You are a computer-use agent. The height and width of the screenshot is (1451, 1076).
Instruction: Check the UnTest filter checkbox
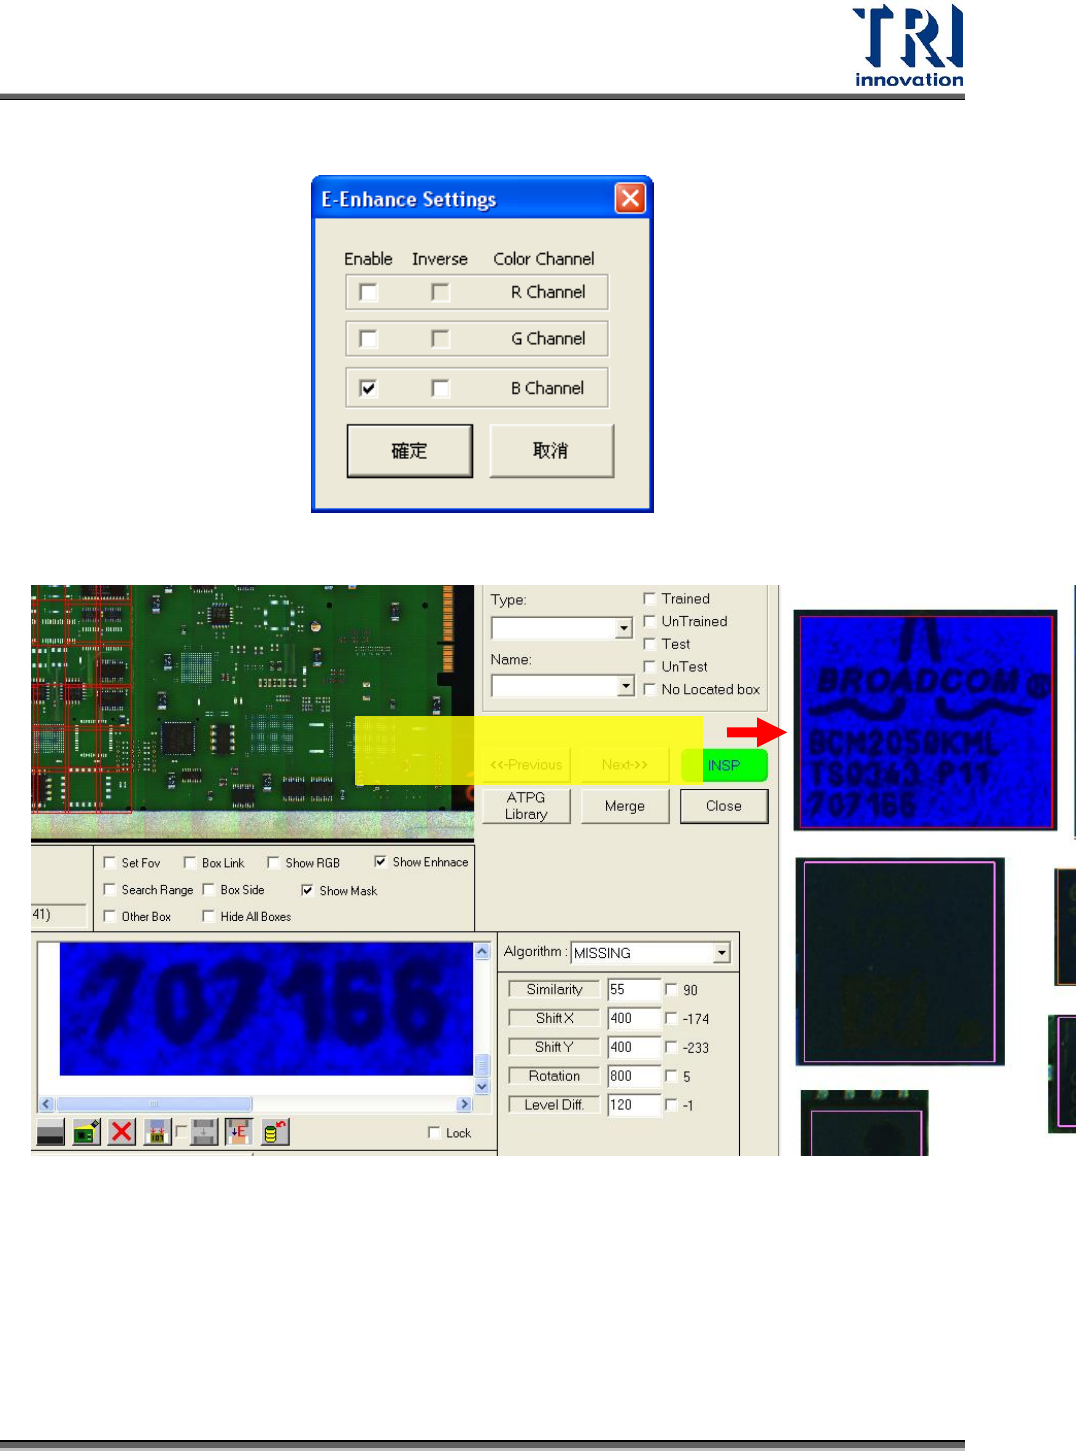[649, 666]
